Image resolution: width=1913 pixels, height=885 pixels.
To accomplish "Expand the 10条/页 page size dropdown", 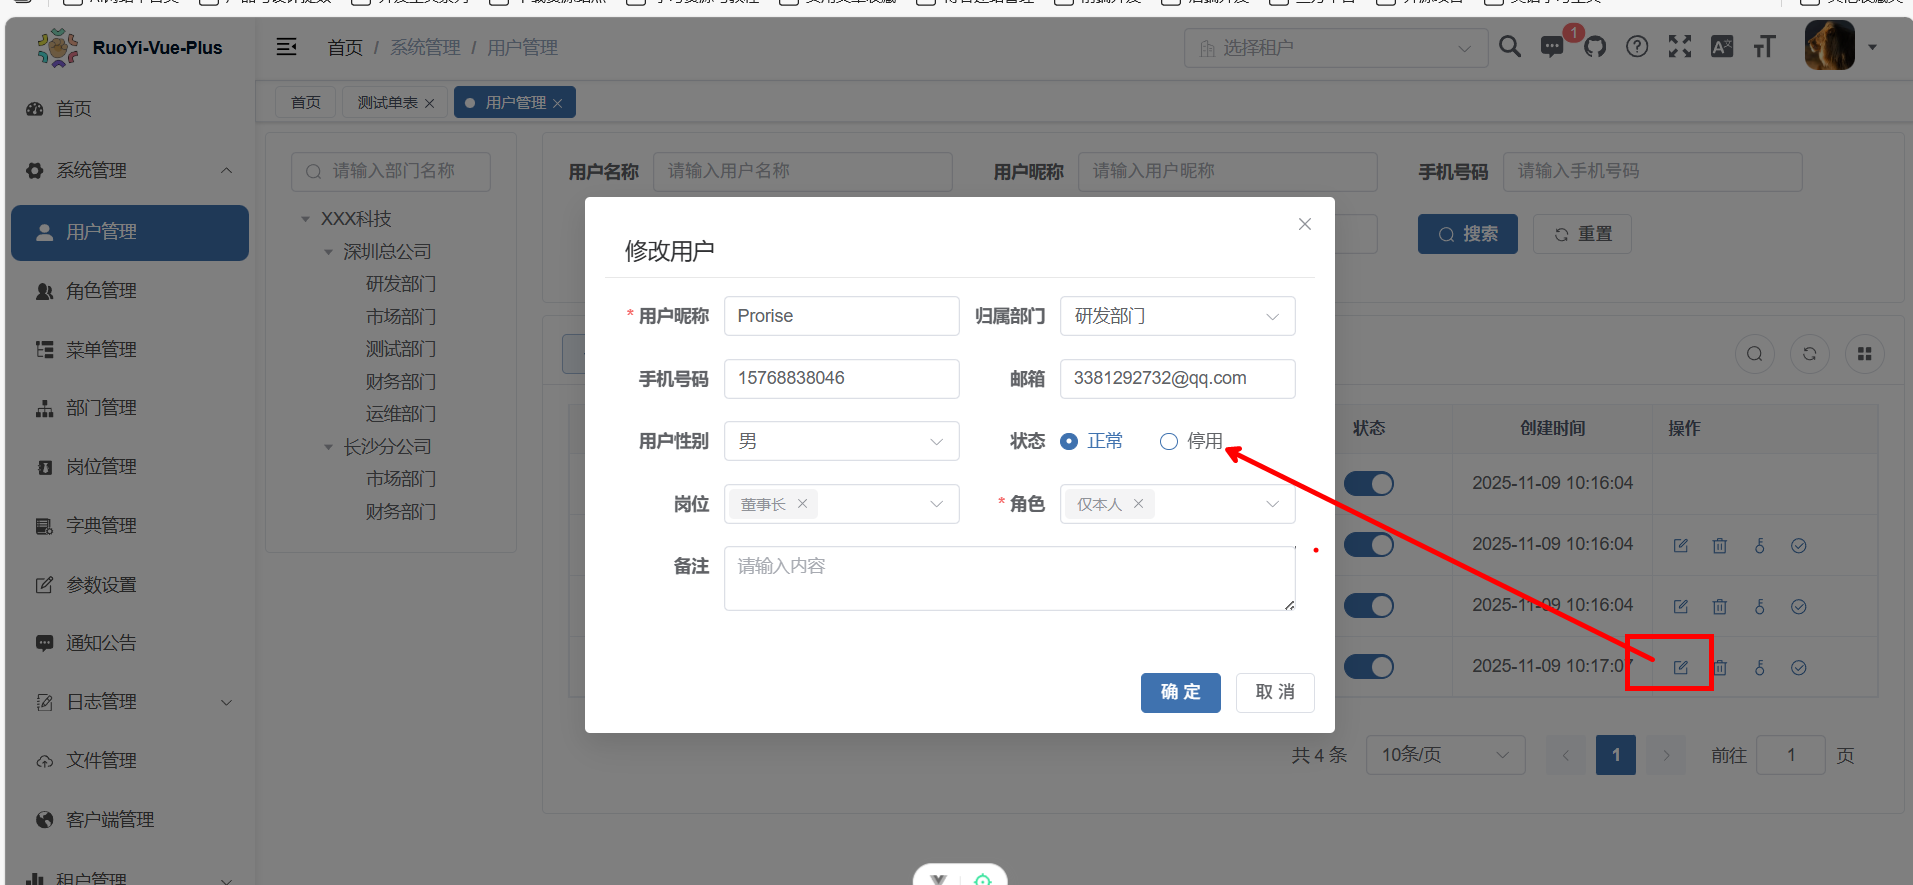I will pyautogui.click(x=1445, y=755).
